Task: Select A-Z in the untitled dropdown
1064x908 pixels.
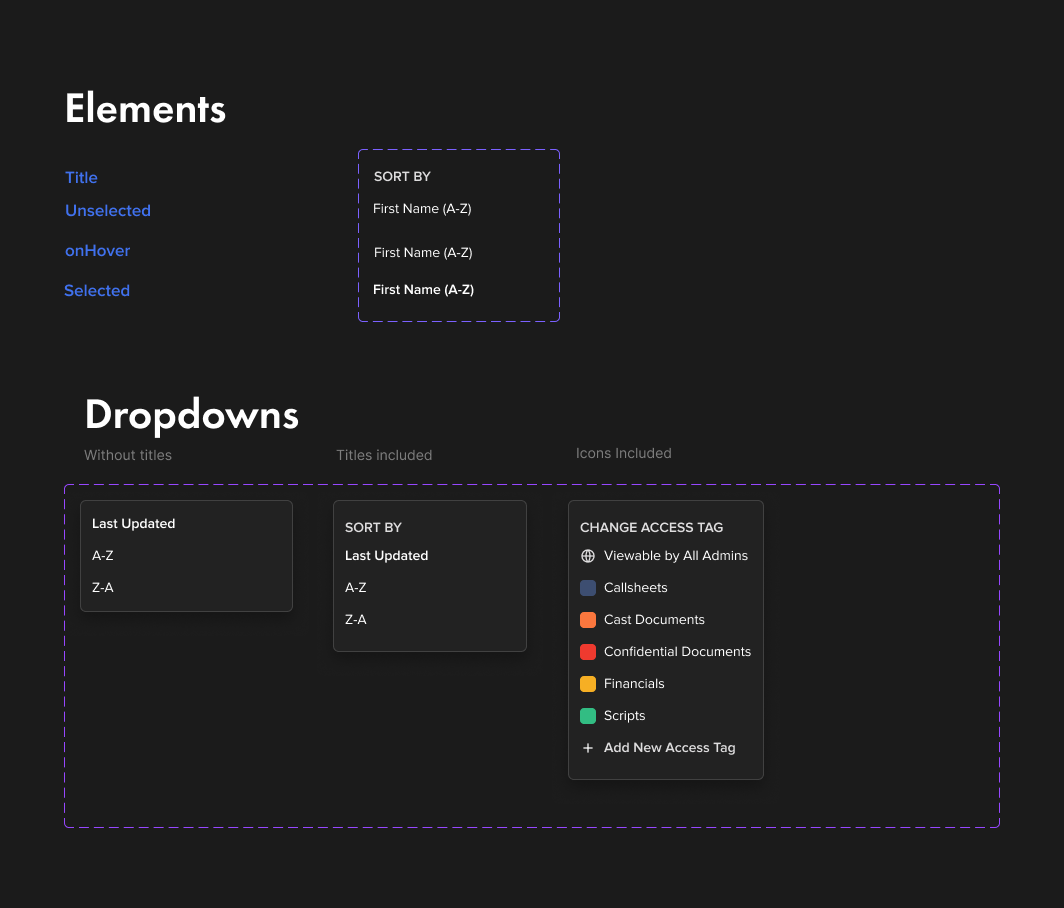Action: 102,555
